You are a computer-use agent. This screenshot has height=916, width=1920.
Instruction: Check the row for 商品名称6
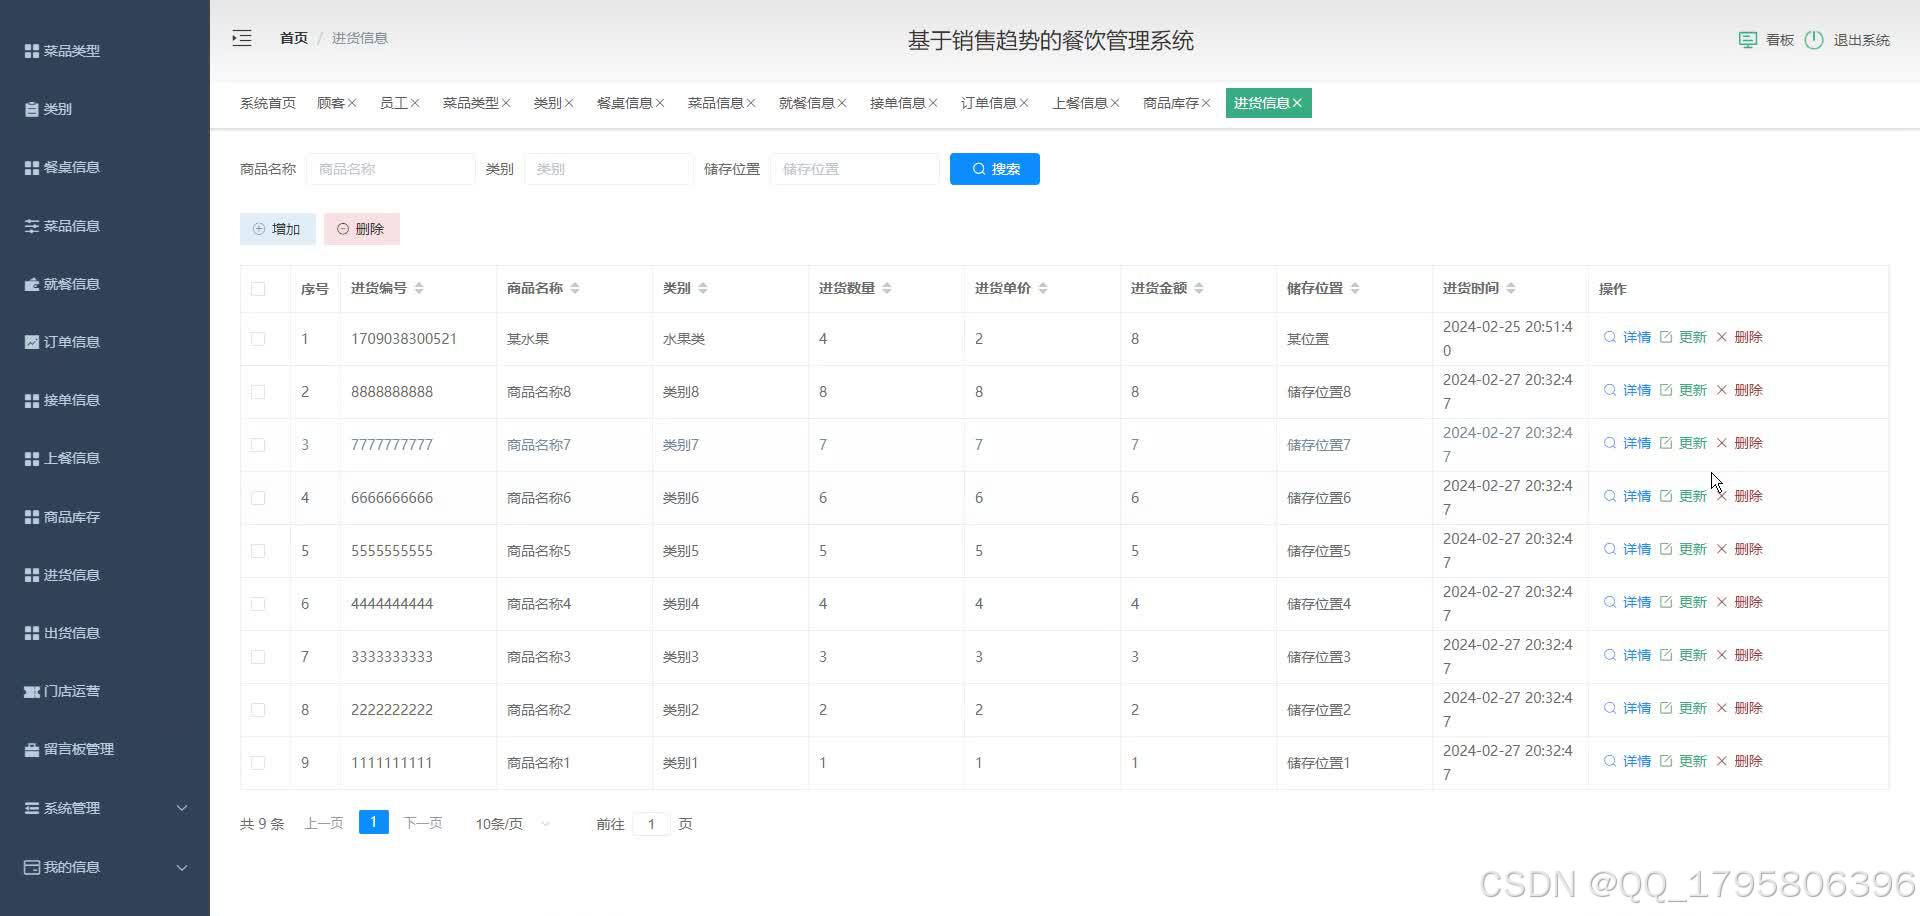tap(258, 498)
